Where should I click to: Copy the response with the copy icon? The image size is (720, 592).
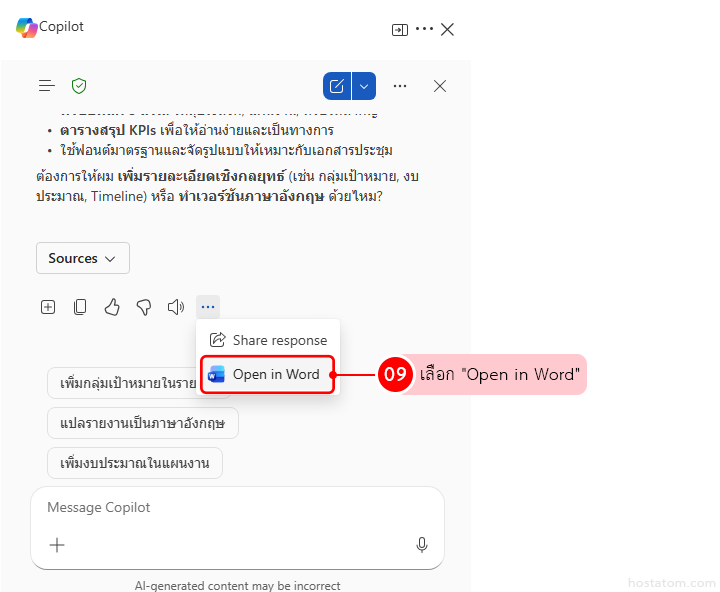80,307
